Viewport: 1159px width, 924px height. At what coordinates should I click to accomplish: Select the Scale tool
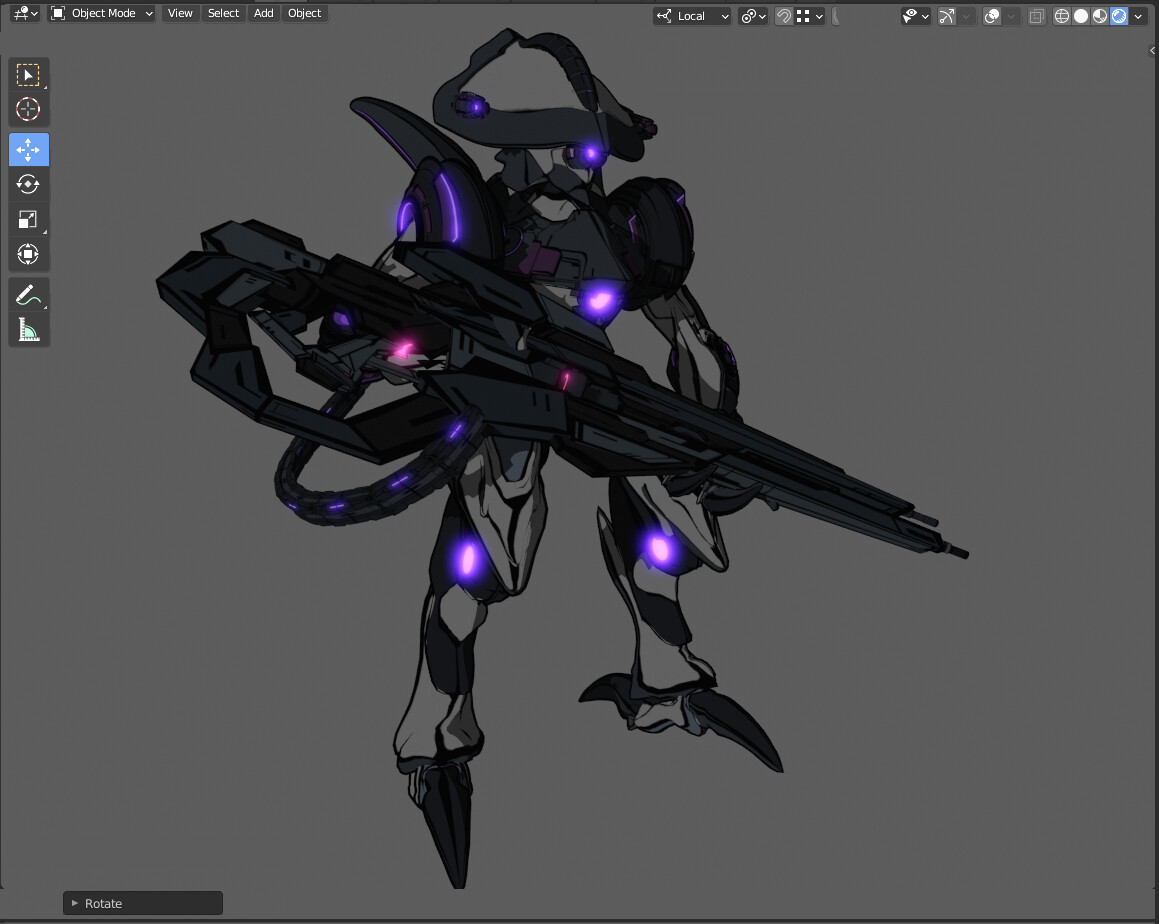(29, 219)
